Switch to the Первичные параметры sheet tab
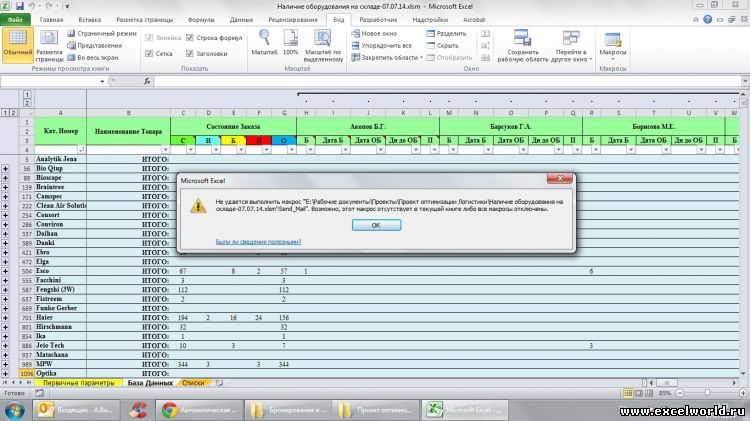The height and width of the screenshot is (421, 750). (77, 383)
